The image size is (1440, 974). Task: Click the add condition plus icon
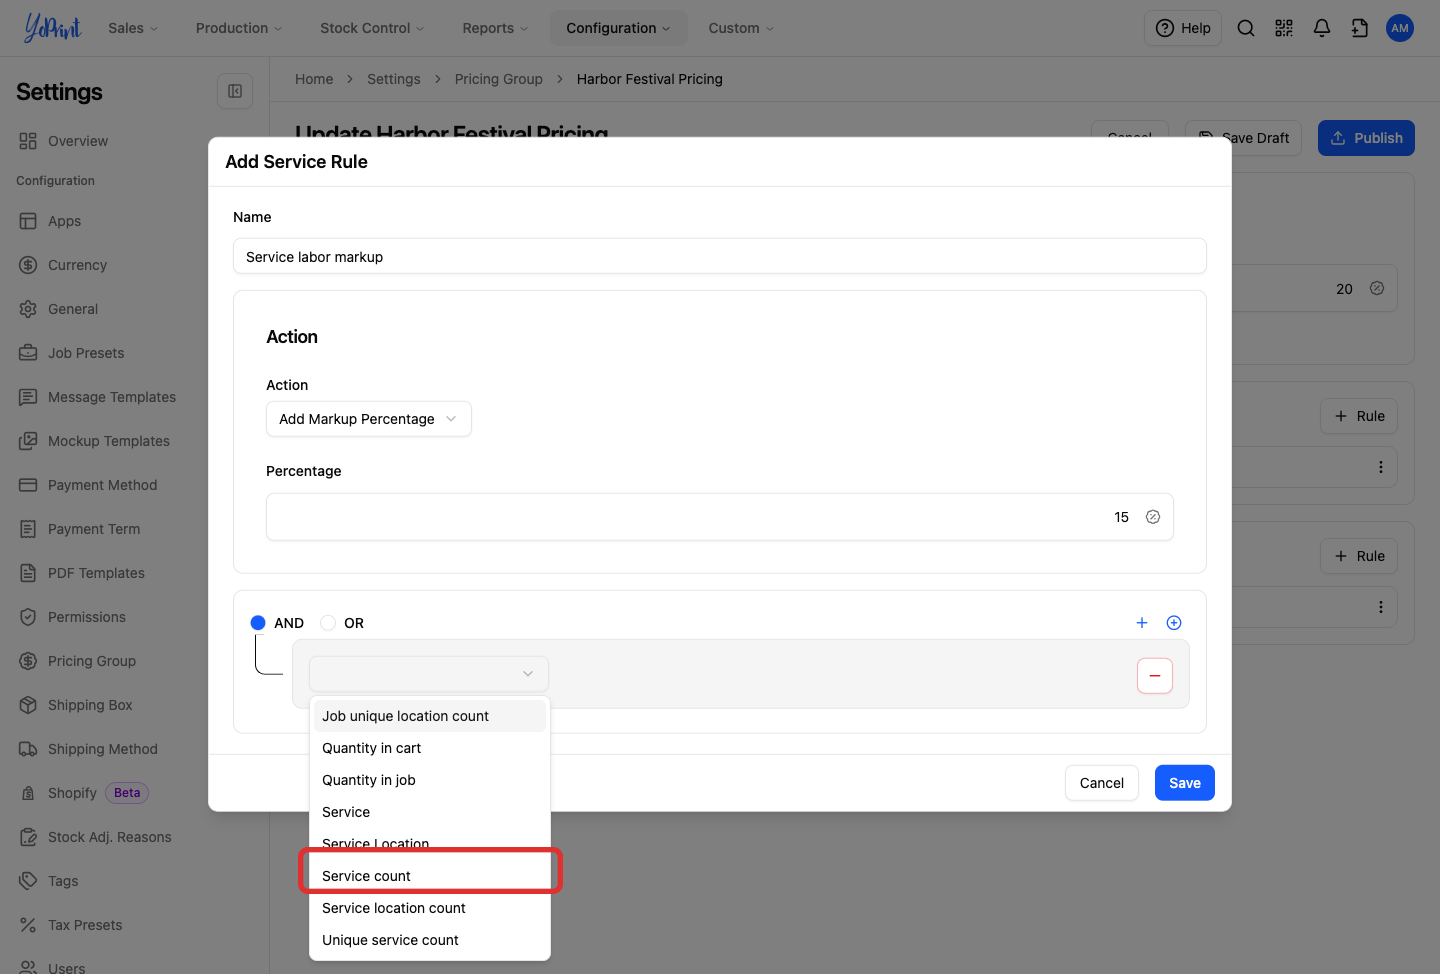(1142, 623)
